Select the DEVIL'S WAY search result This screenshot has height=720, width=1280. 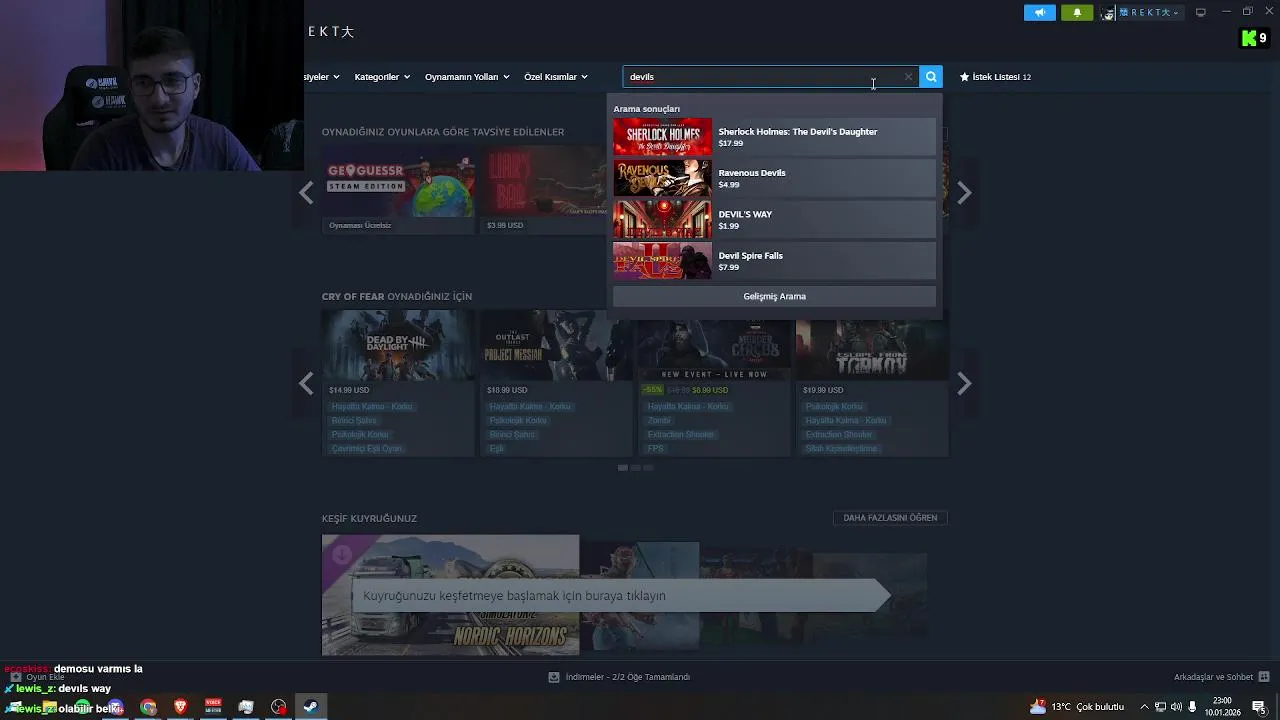coord(774,220)
